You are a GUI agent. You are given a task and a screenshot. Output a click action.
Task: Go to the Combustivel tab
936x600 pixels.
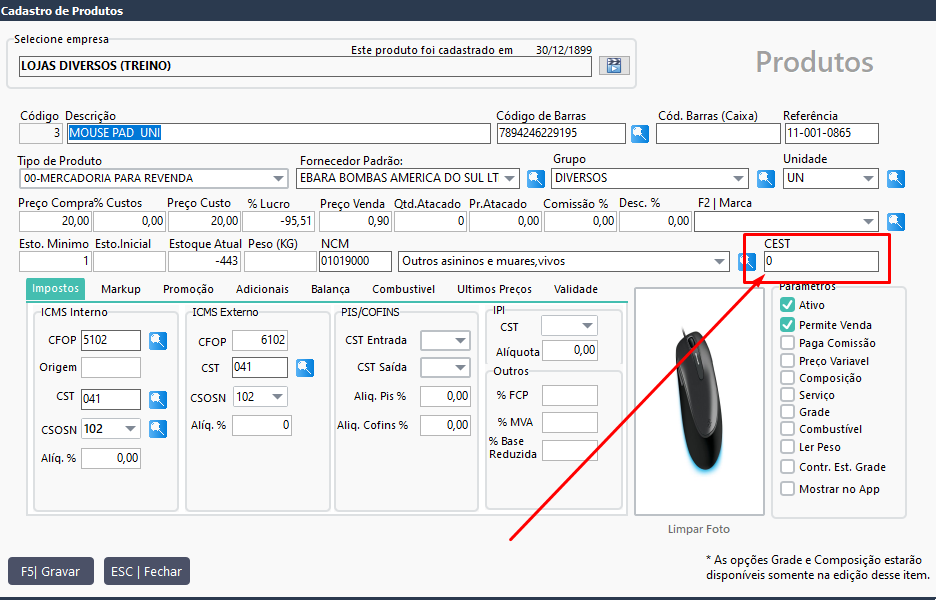tap(404, 290)
